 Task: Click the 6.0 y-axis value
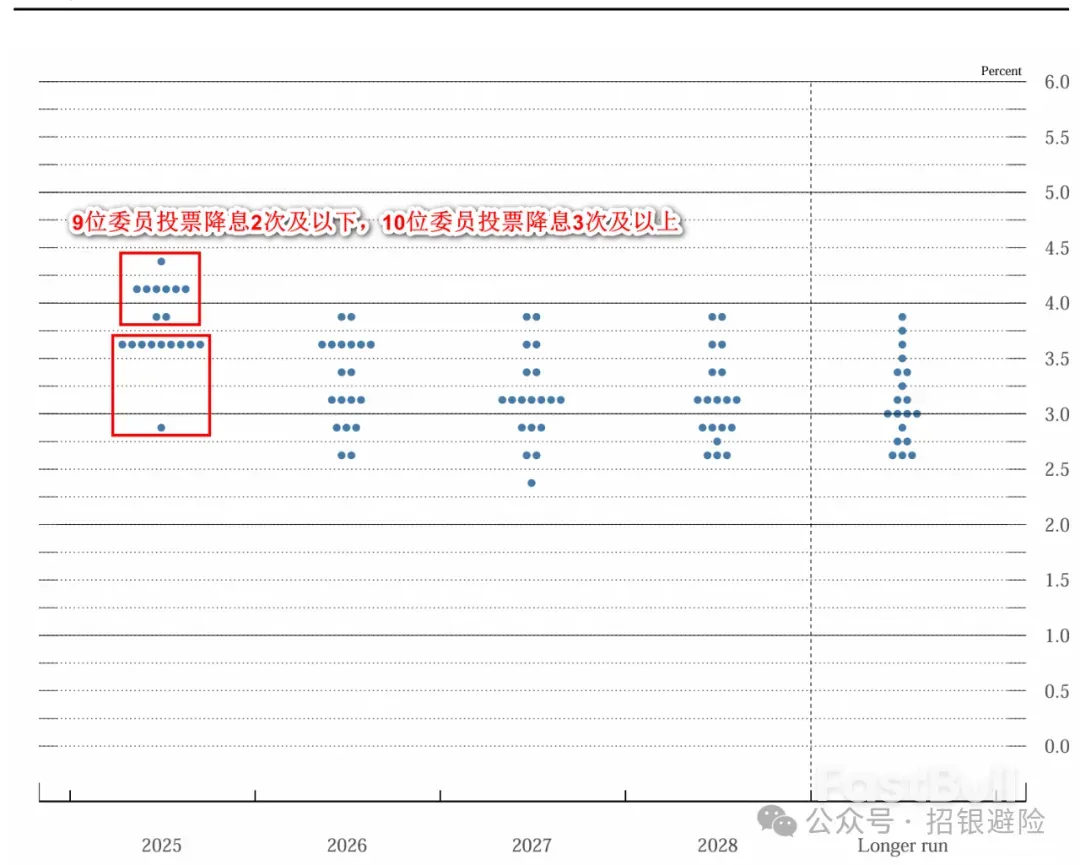tap(1057, 82)
